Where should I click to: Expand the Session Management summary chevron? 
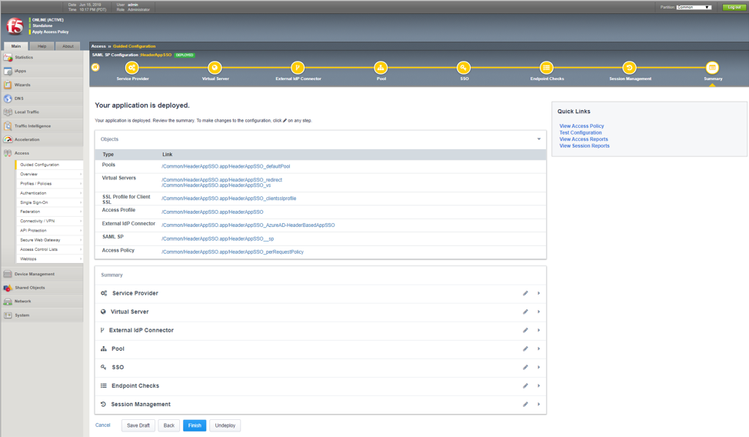pyautogui.click(x=538, y=404)
